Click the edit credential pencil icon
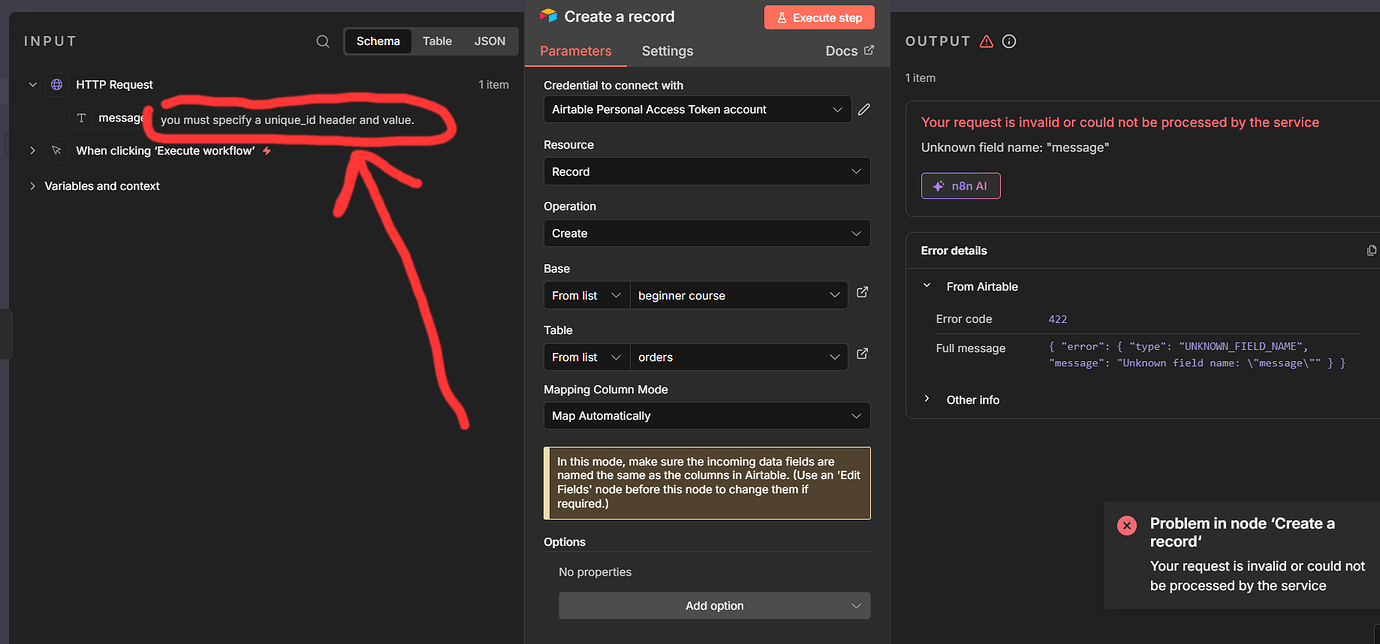Screen dimensions: 1380x644 [864, 109]
